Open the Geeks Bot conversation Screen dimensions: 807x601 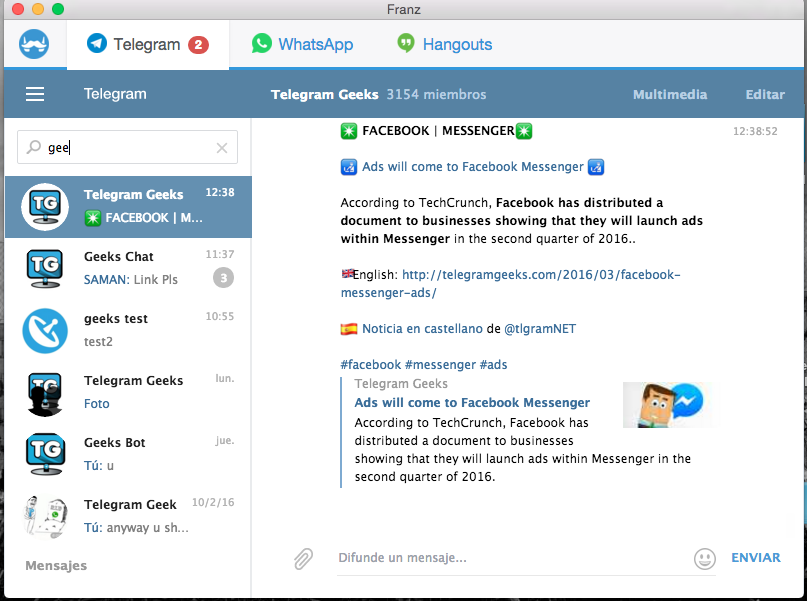[128, 454]
